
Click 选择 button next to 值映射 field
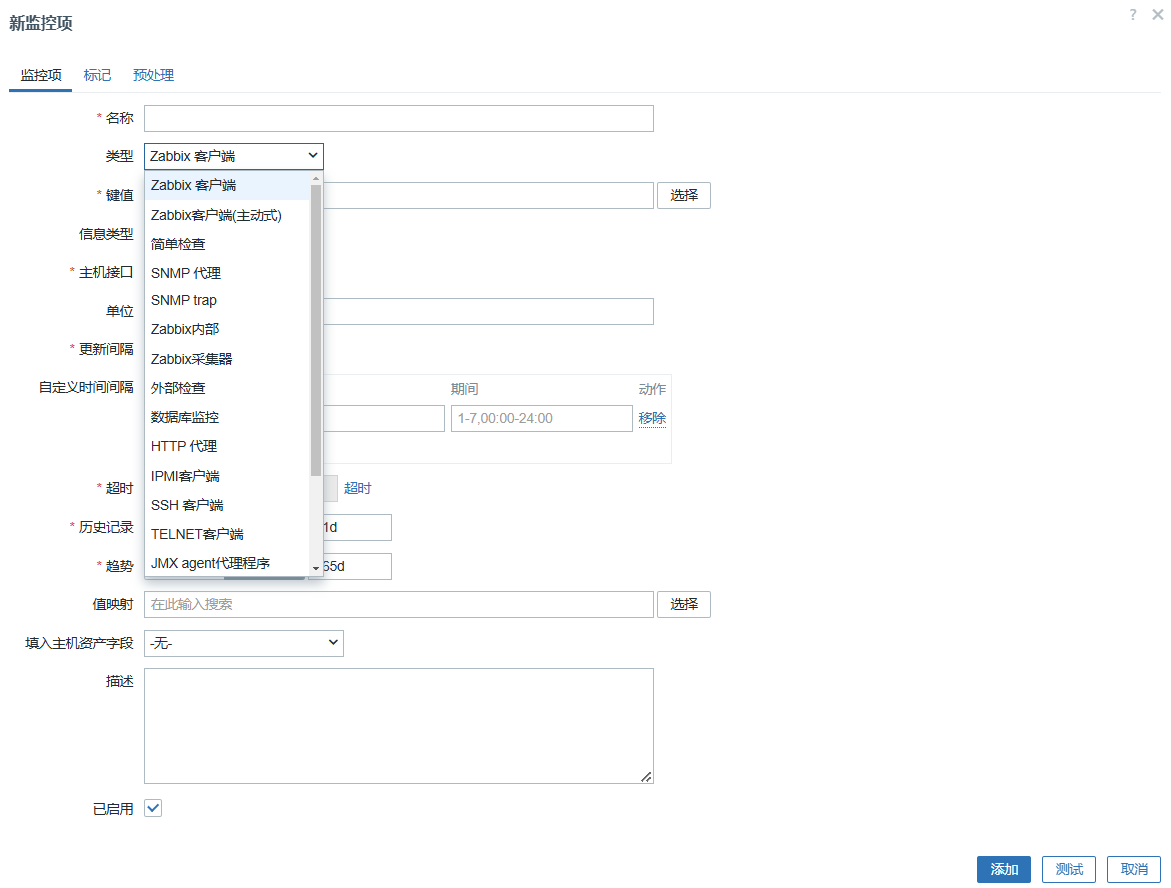pos(684,604)
